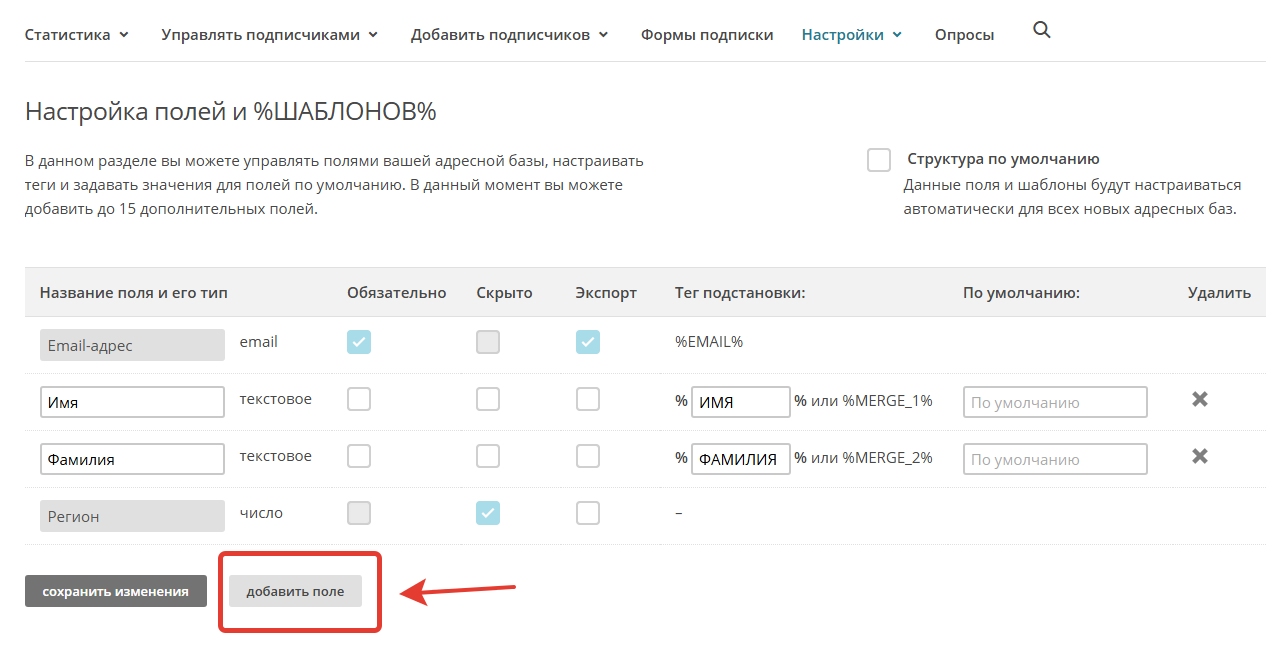
Task: Enable the Структура по умолчанию checkbox
Action: 879,160
